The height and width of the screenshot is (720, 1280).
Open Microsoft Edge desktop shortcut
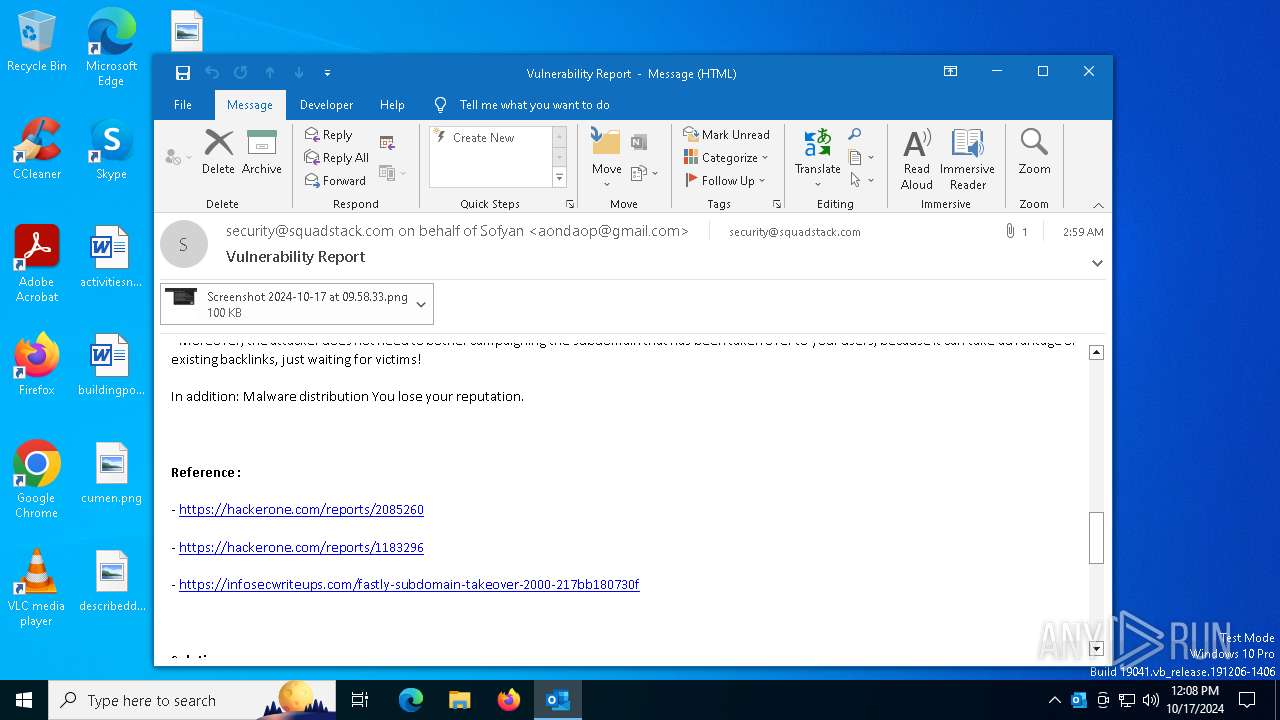(111, 47)
